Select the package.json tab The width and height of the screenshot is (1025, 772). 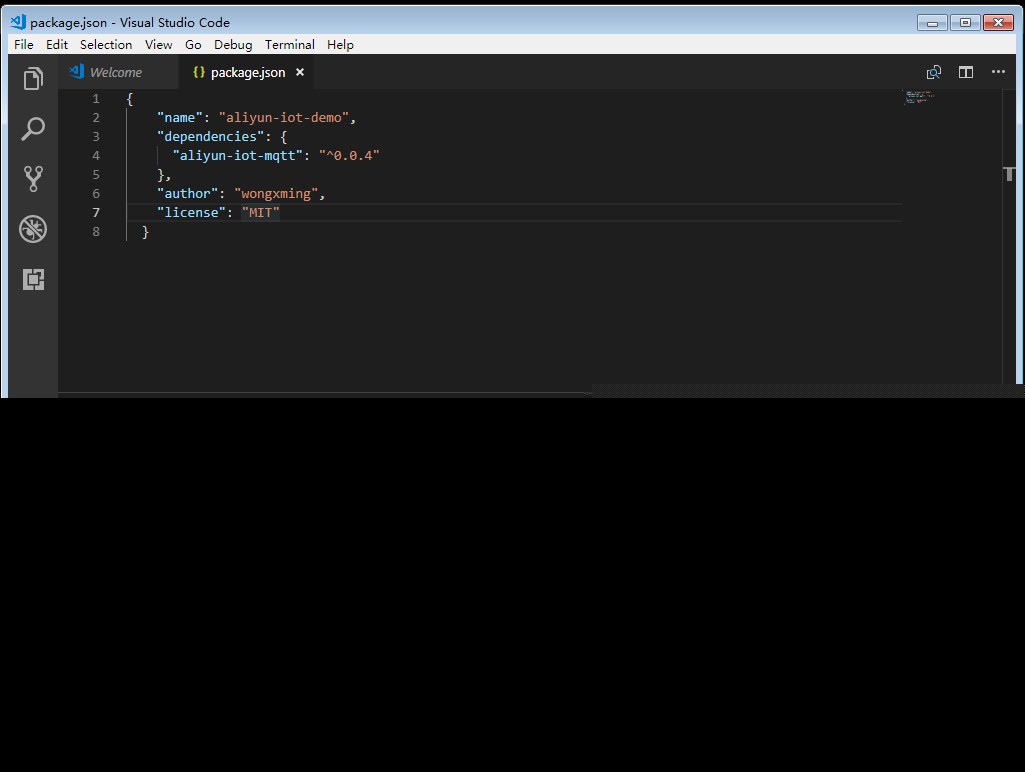tap(246, 72)
